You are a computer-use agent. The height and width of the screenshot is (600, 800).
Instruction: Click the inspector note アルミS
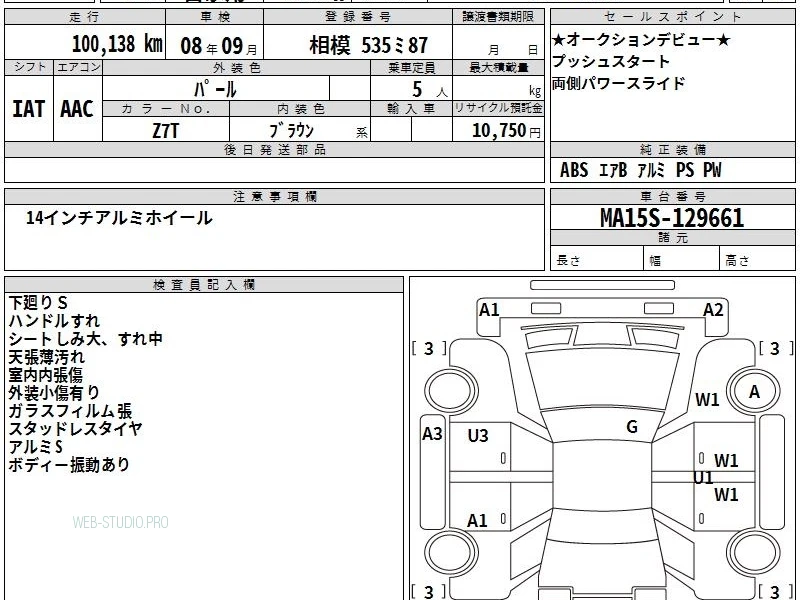coord(36,446)
